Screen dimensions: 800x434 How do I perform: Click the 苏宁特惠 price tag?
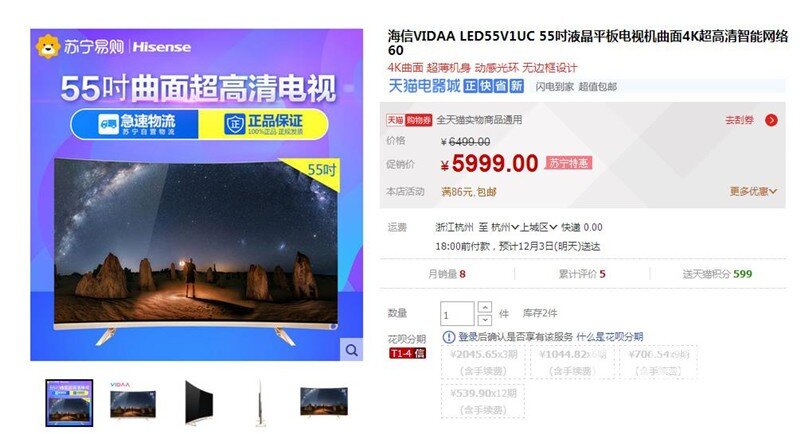(x=568, y=163)
